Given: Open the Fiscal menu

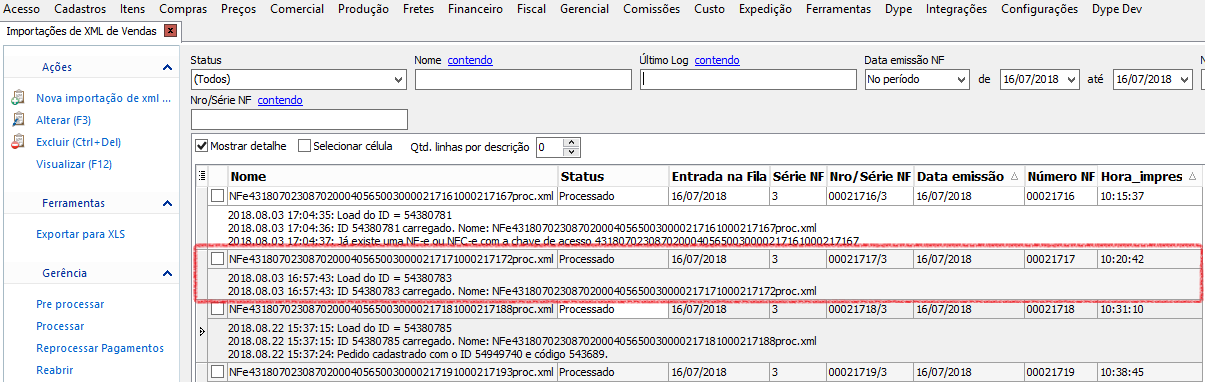Looking at the screenshot, I should [531, 9].
